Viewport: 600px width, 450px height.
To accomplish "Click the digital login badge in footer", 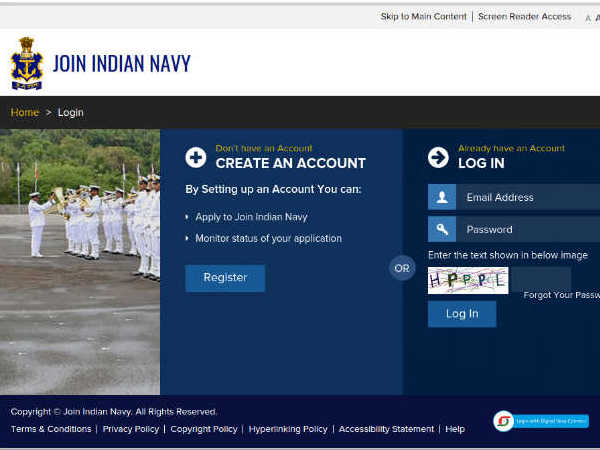I will [541, 421].
